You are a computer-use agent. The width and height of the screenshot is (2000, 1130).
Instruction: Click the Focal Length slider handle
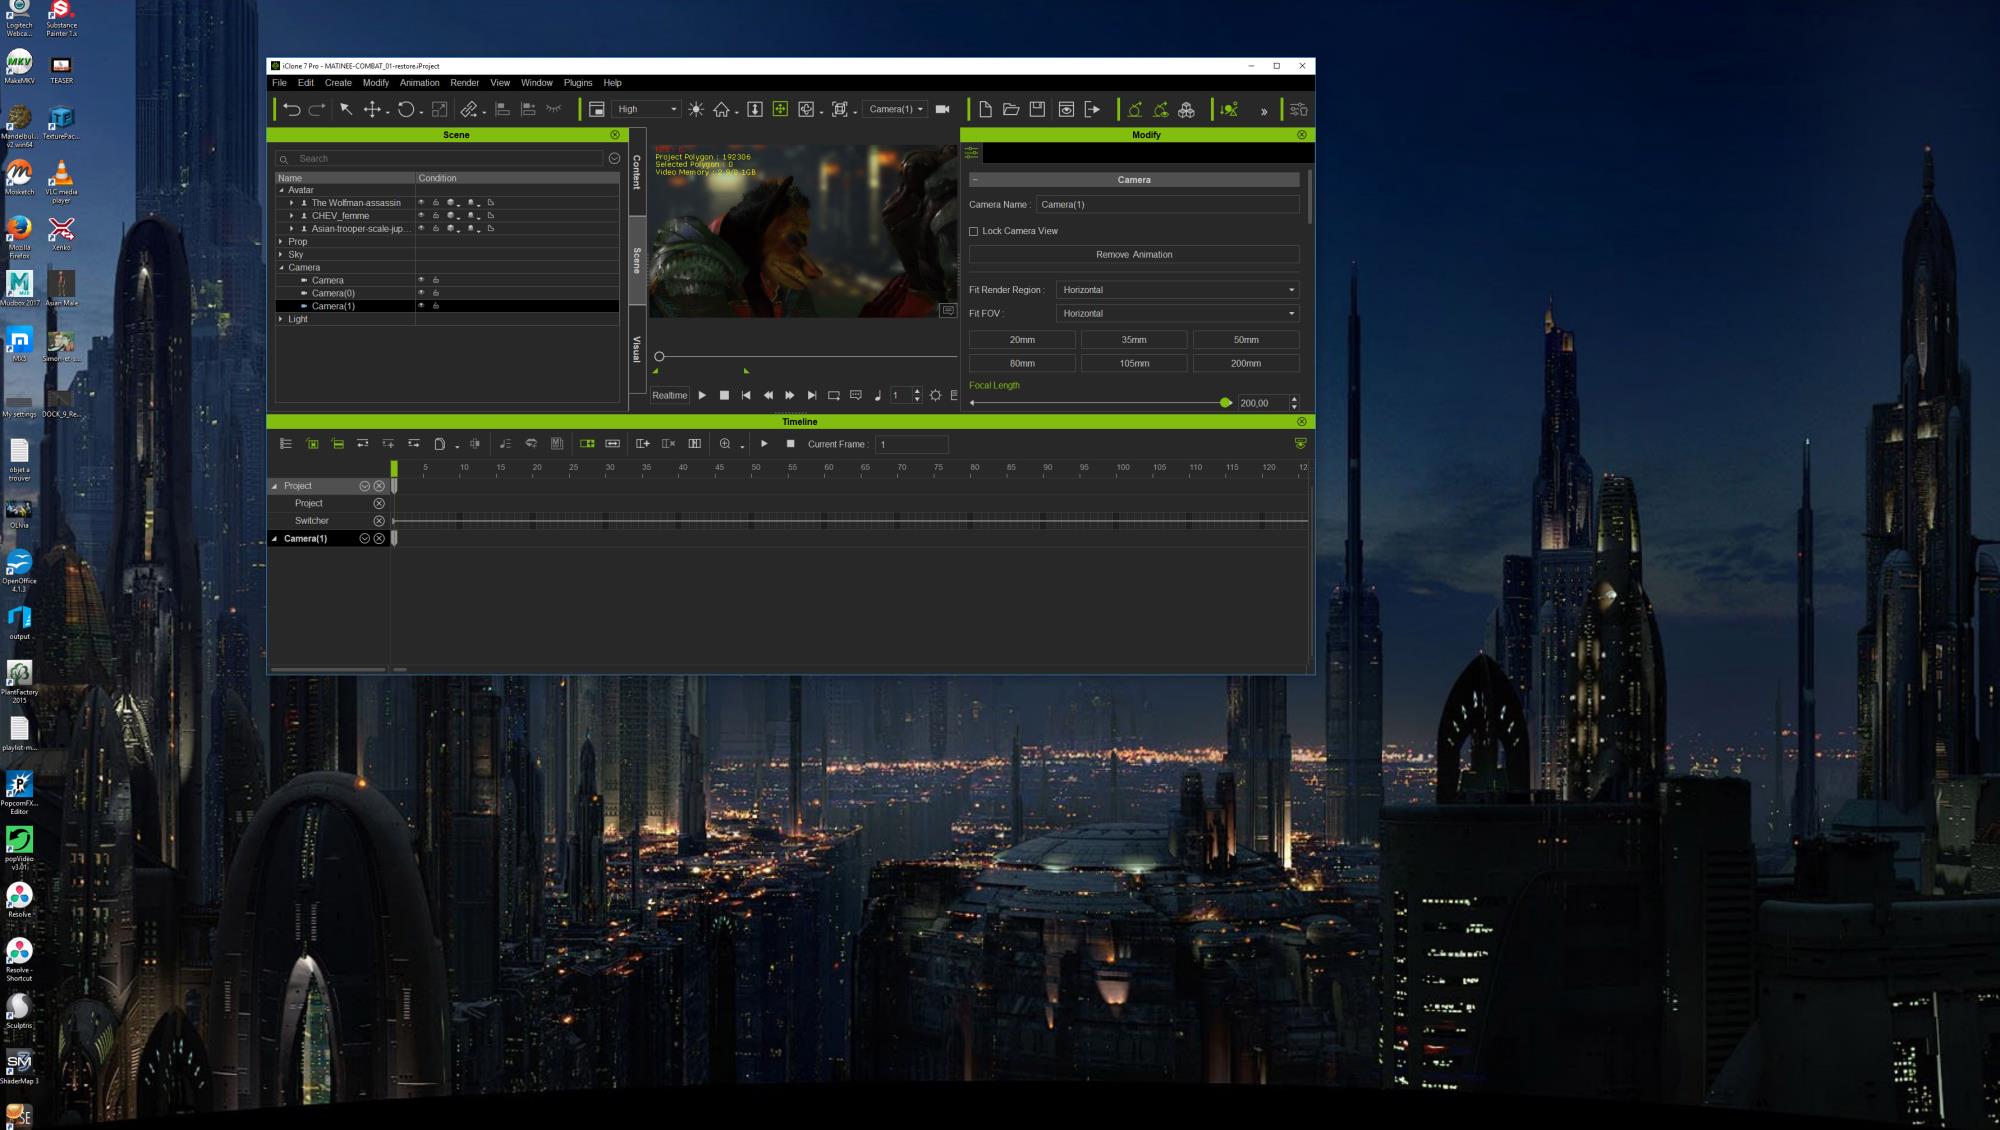coord(1225,403)
